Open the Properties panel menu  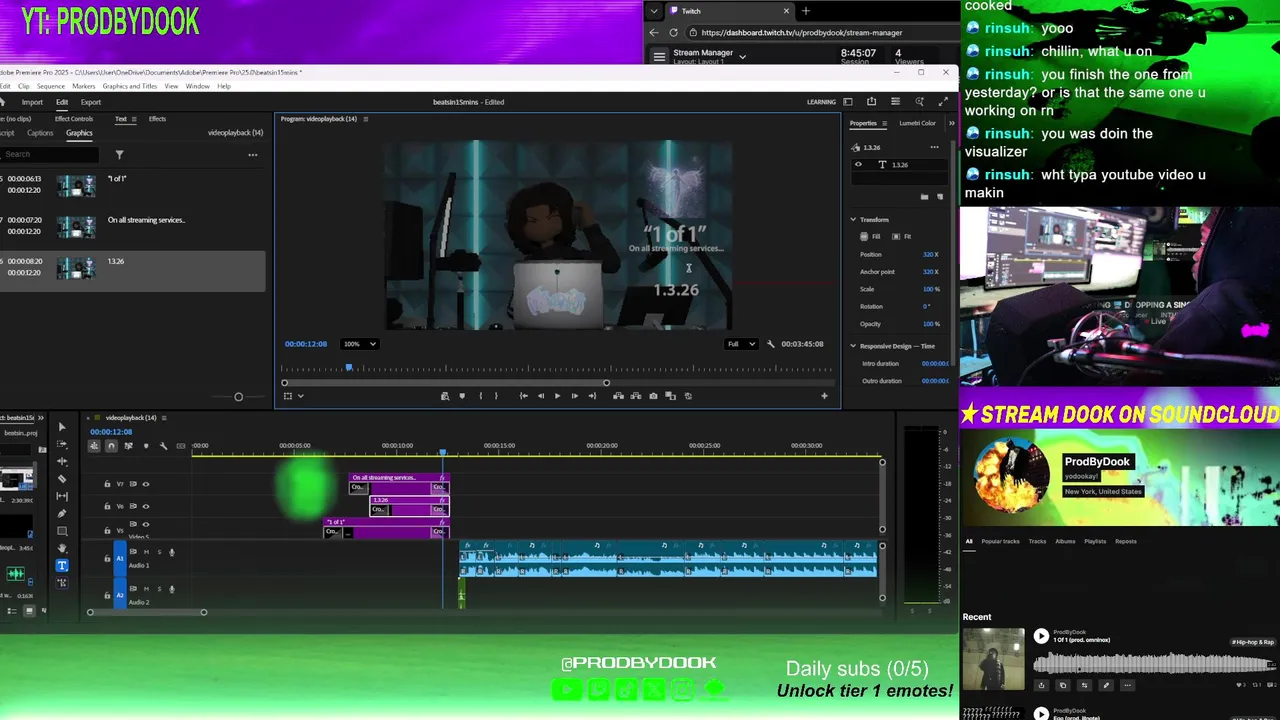coord(886,123)
